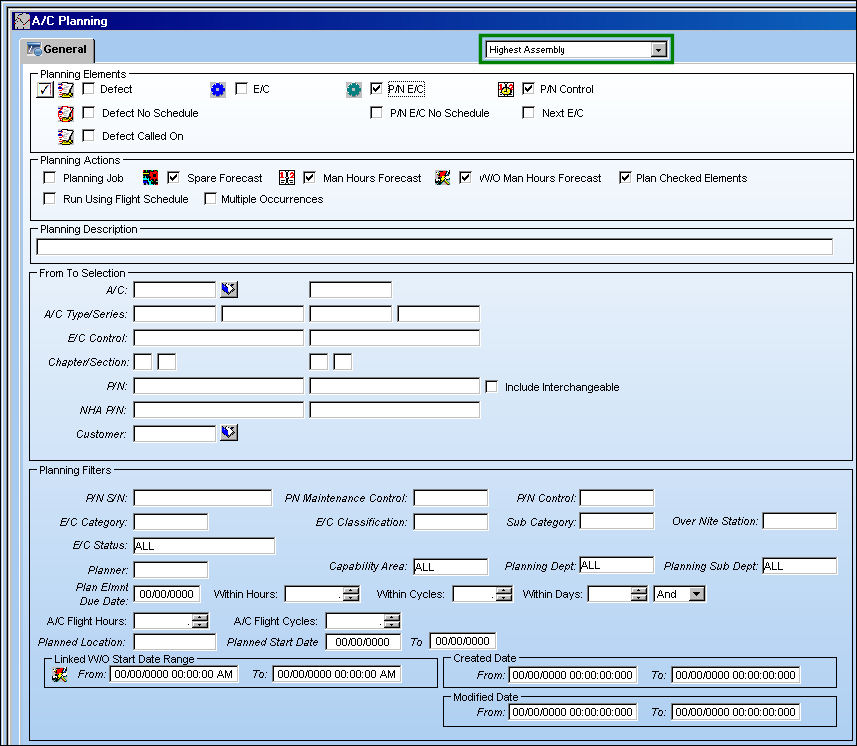Click the W/O Man Hours Forecast icon

(443, 178)
